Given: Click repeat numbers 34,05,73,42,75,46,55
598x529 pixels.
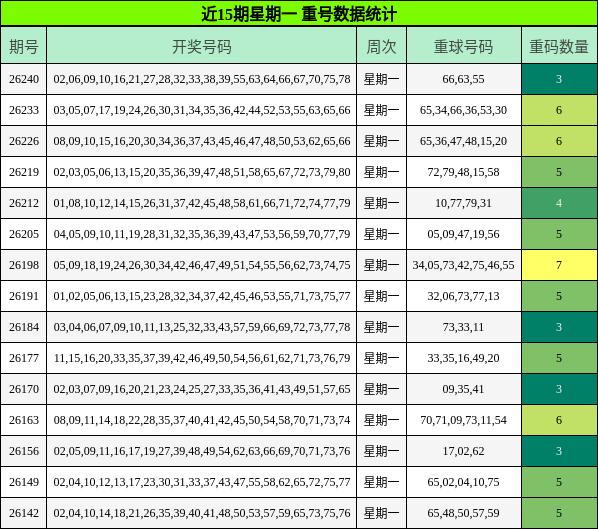Looking at the screenshot, I should click(x=463, y=265).
